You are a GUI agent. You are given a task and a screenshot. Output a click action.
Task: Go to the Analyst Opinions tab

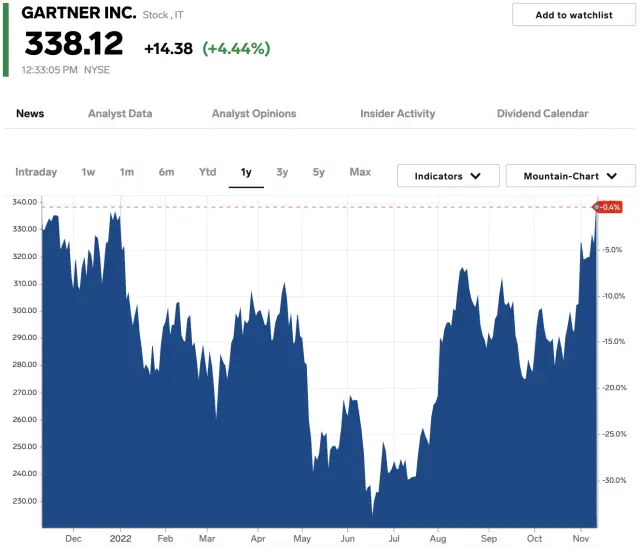coord(254,114)
